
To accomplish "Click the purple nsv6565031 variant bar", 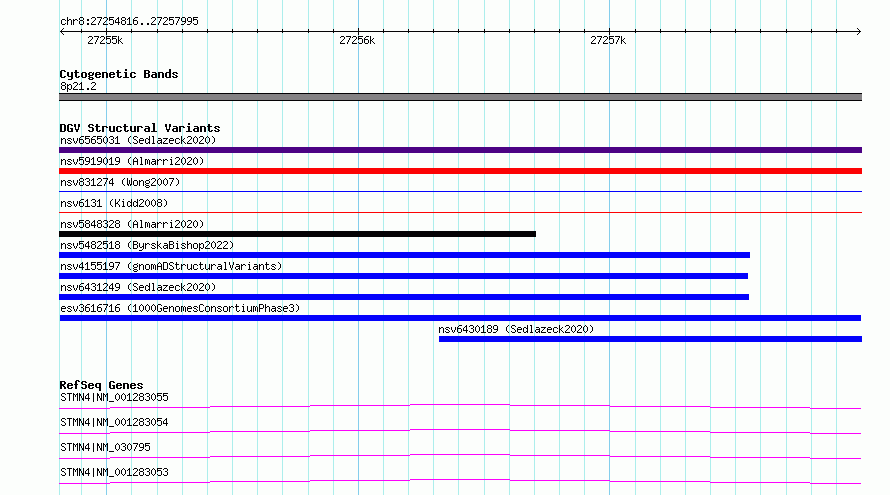I will (x=460, y=150).
